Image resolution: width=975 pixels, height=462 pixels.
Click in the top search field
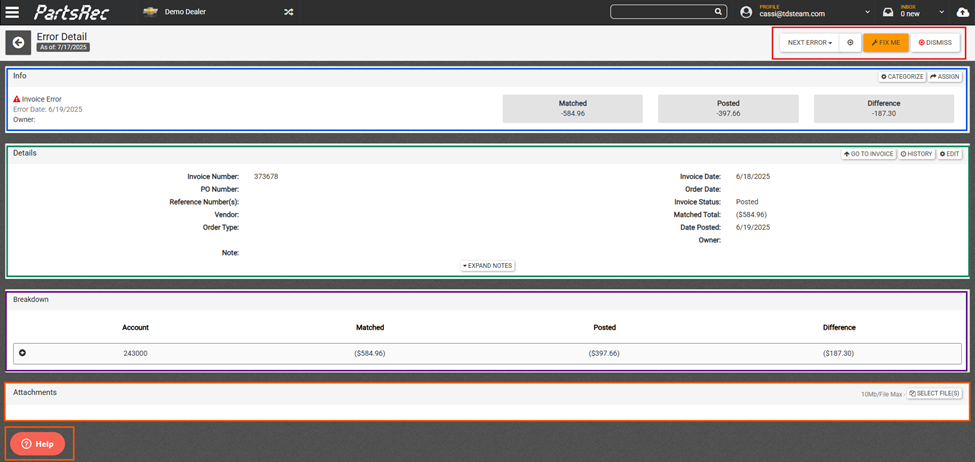point(662,12)
